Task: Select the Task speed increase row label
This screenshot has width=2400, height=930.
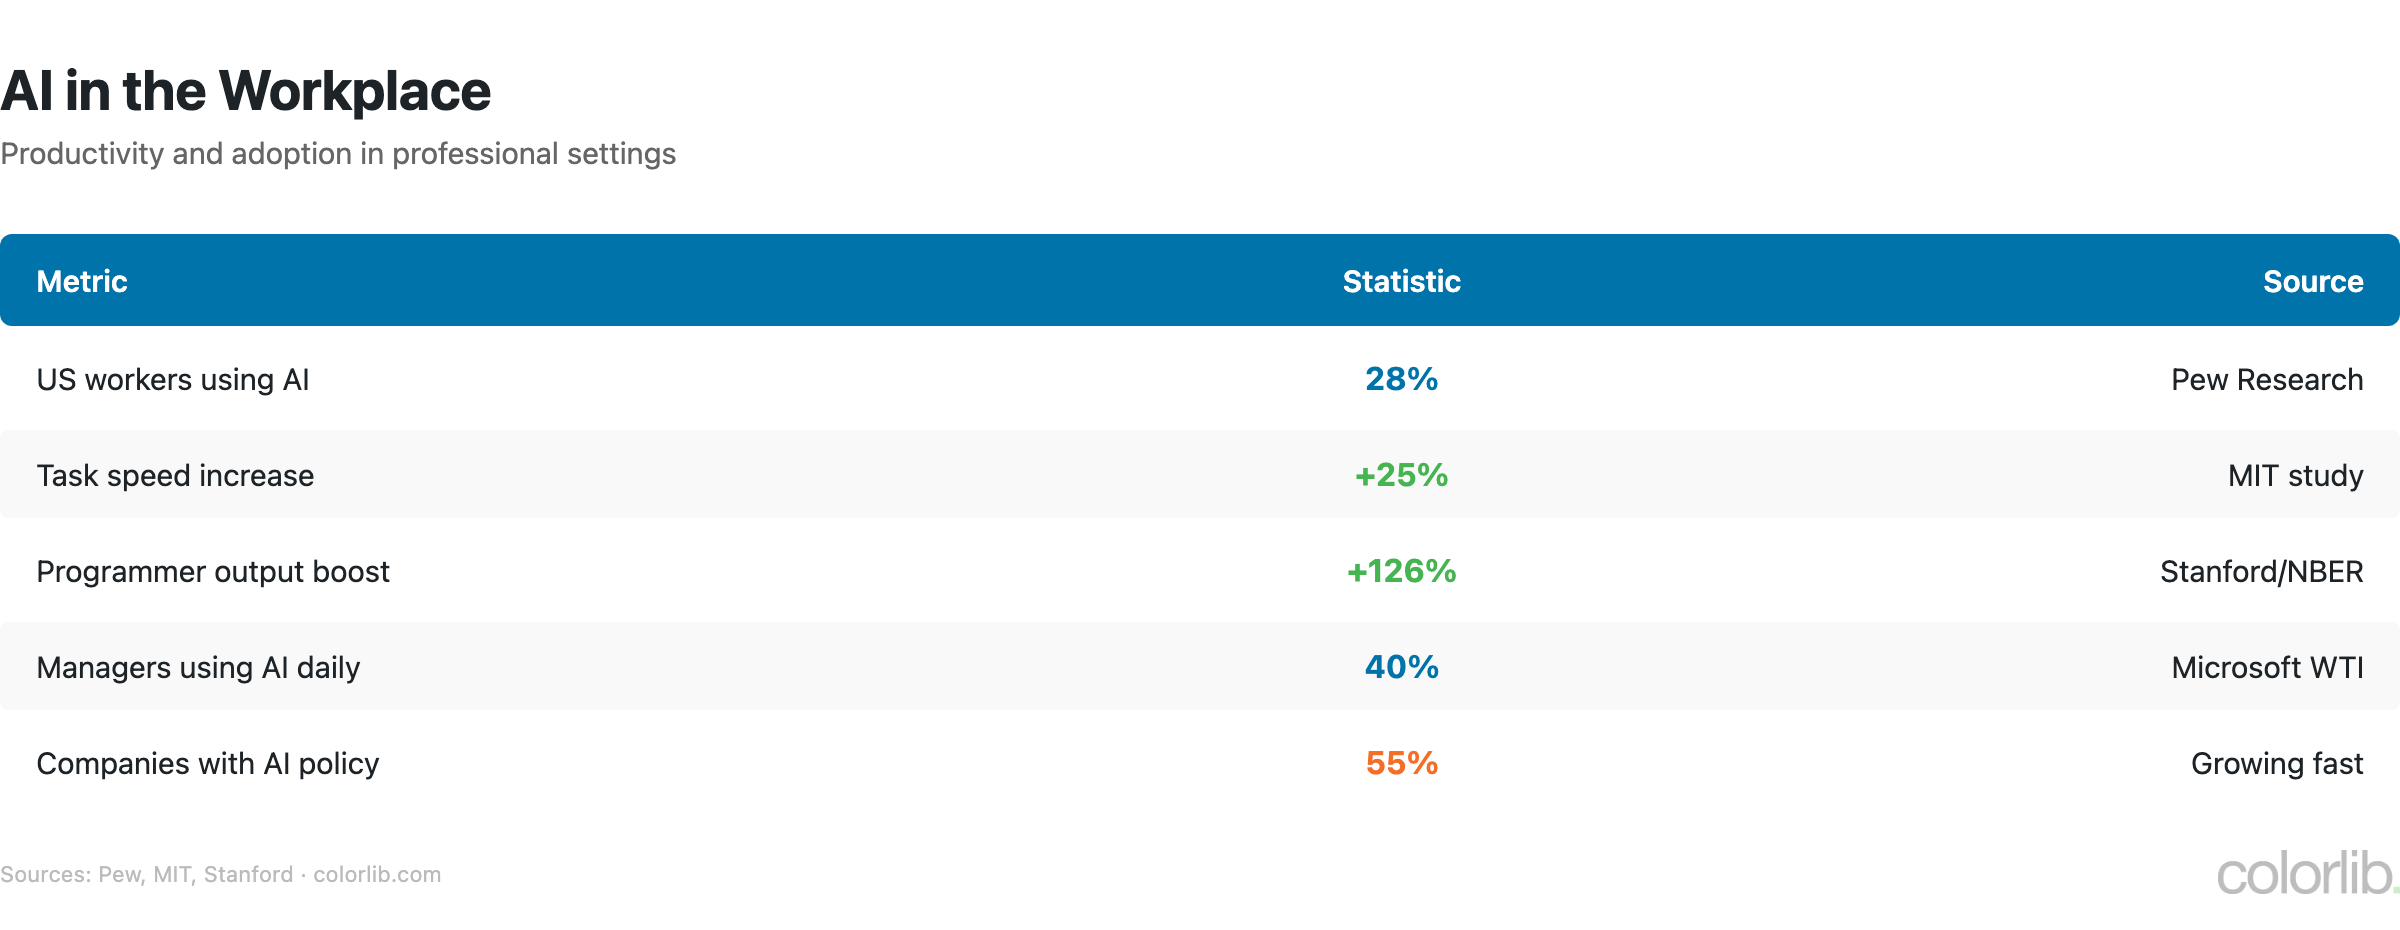Action: (175, 476)
